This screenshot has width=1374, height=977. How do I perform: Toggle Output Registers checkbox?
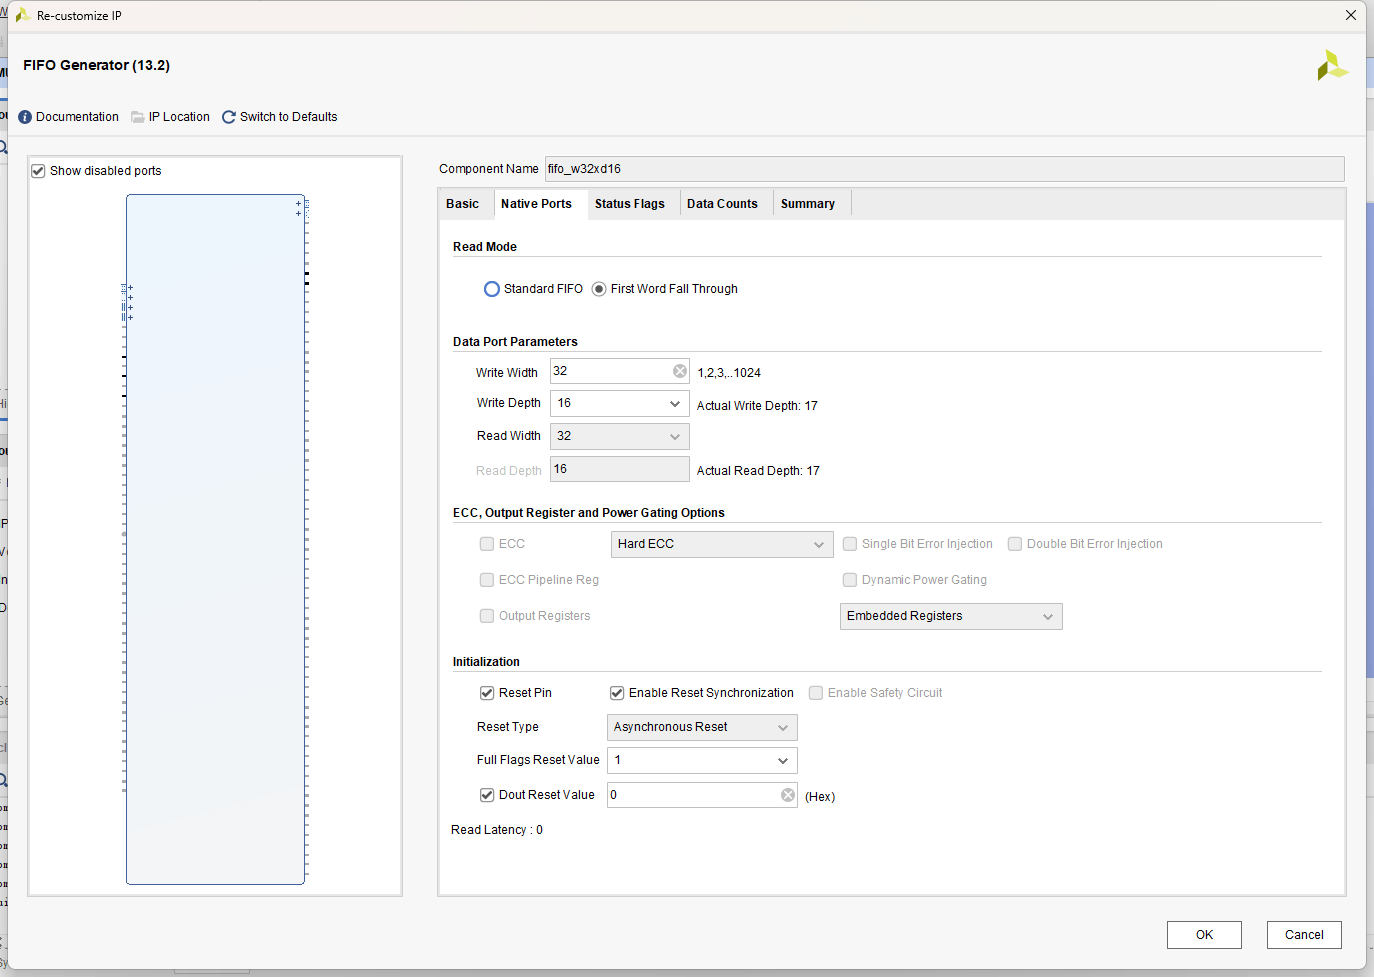pos(487,616)
